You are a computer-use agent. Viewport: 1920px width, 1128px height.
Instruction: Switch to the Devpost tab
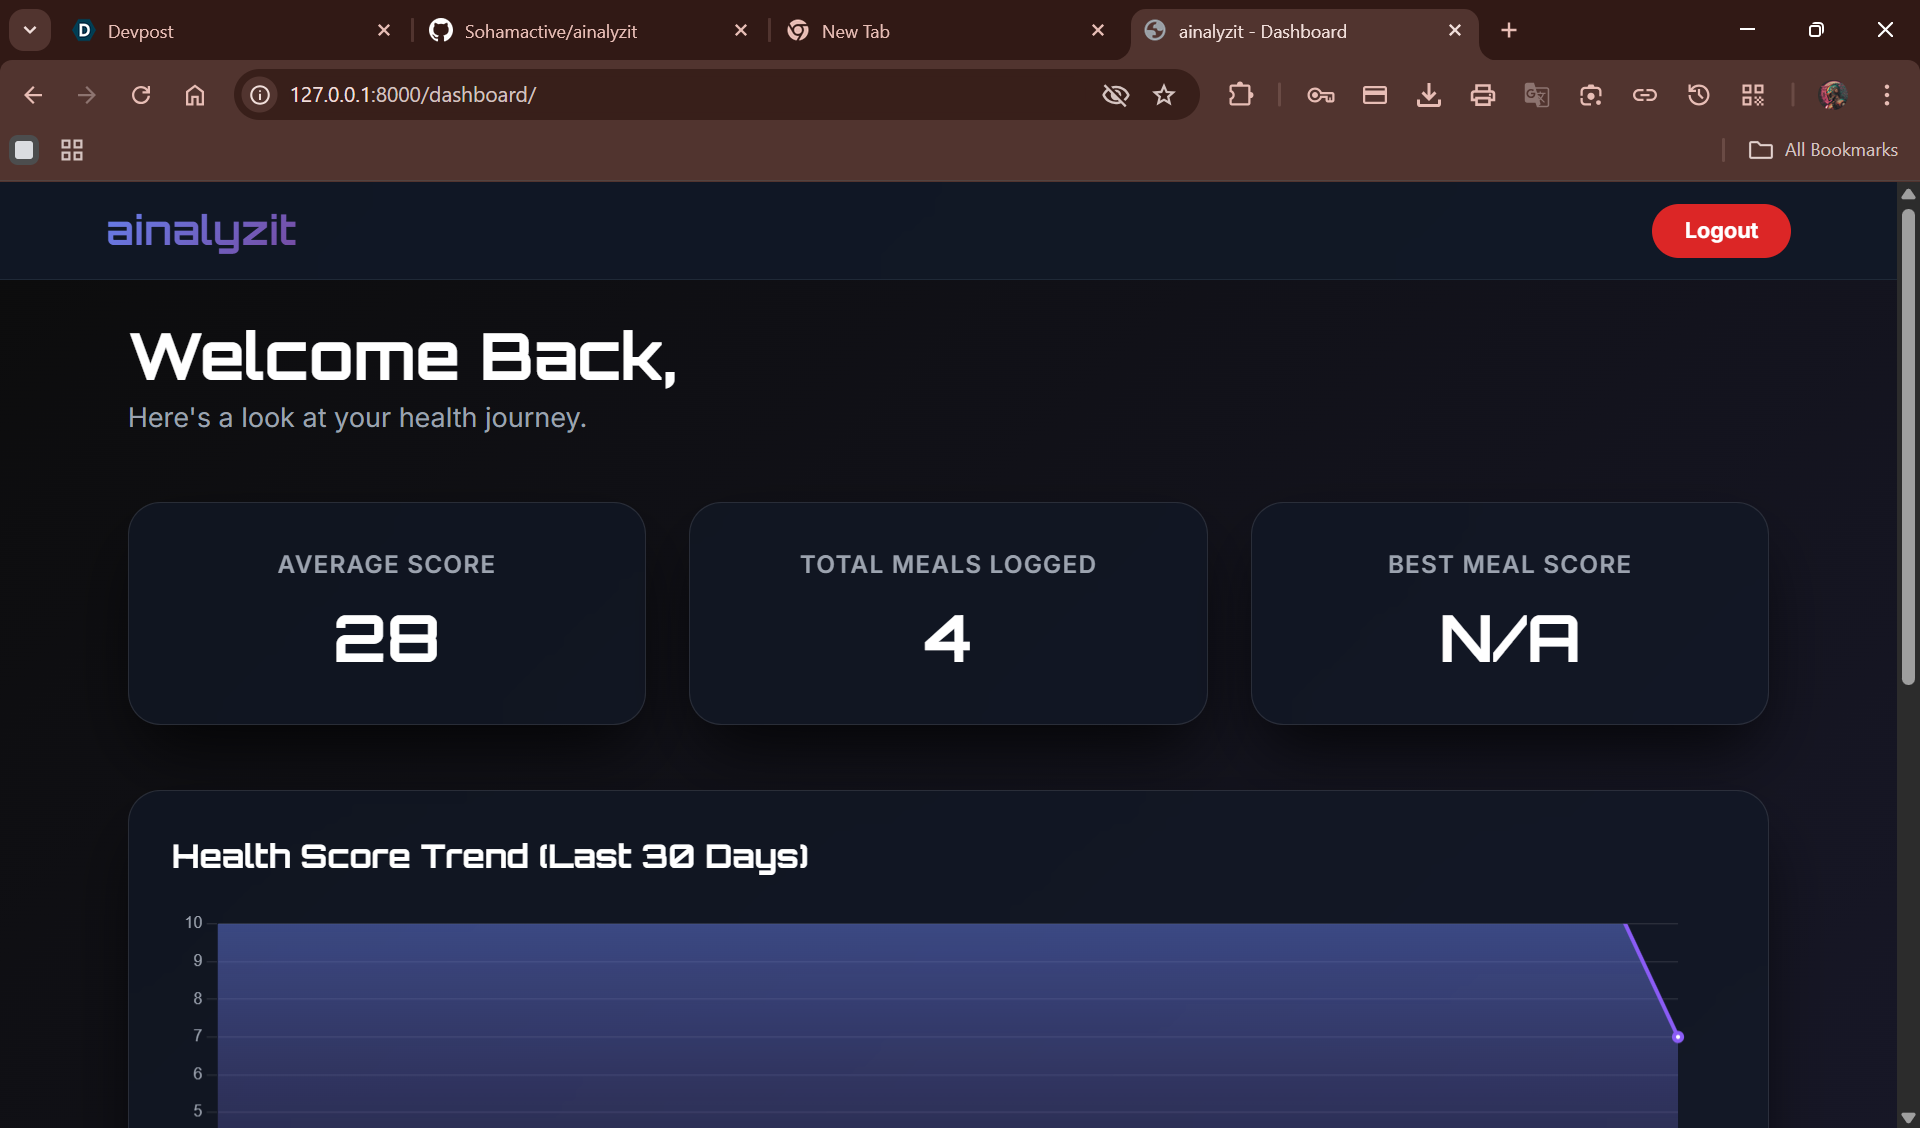[x=140, y=31]
